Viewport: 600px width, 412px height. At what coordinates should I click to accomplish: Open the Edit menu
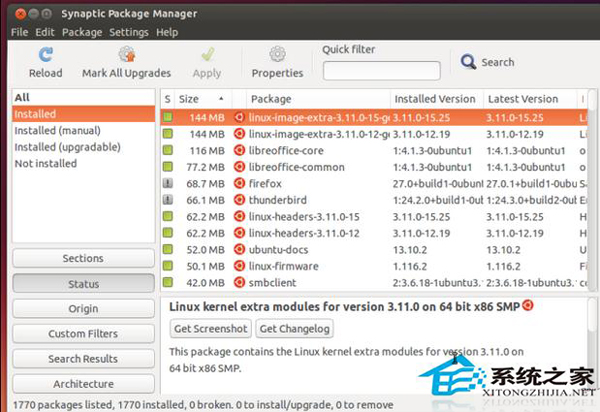(x=45, y=32)
